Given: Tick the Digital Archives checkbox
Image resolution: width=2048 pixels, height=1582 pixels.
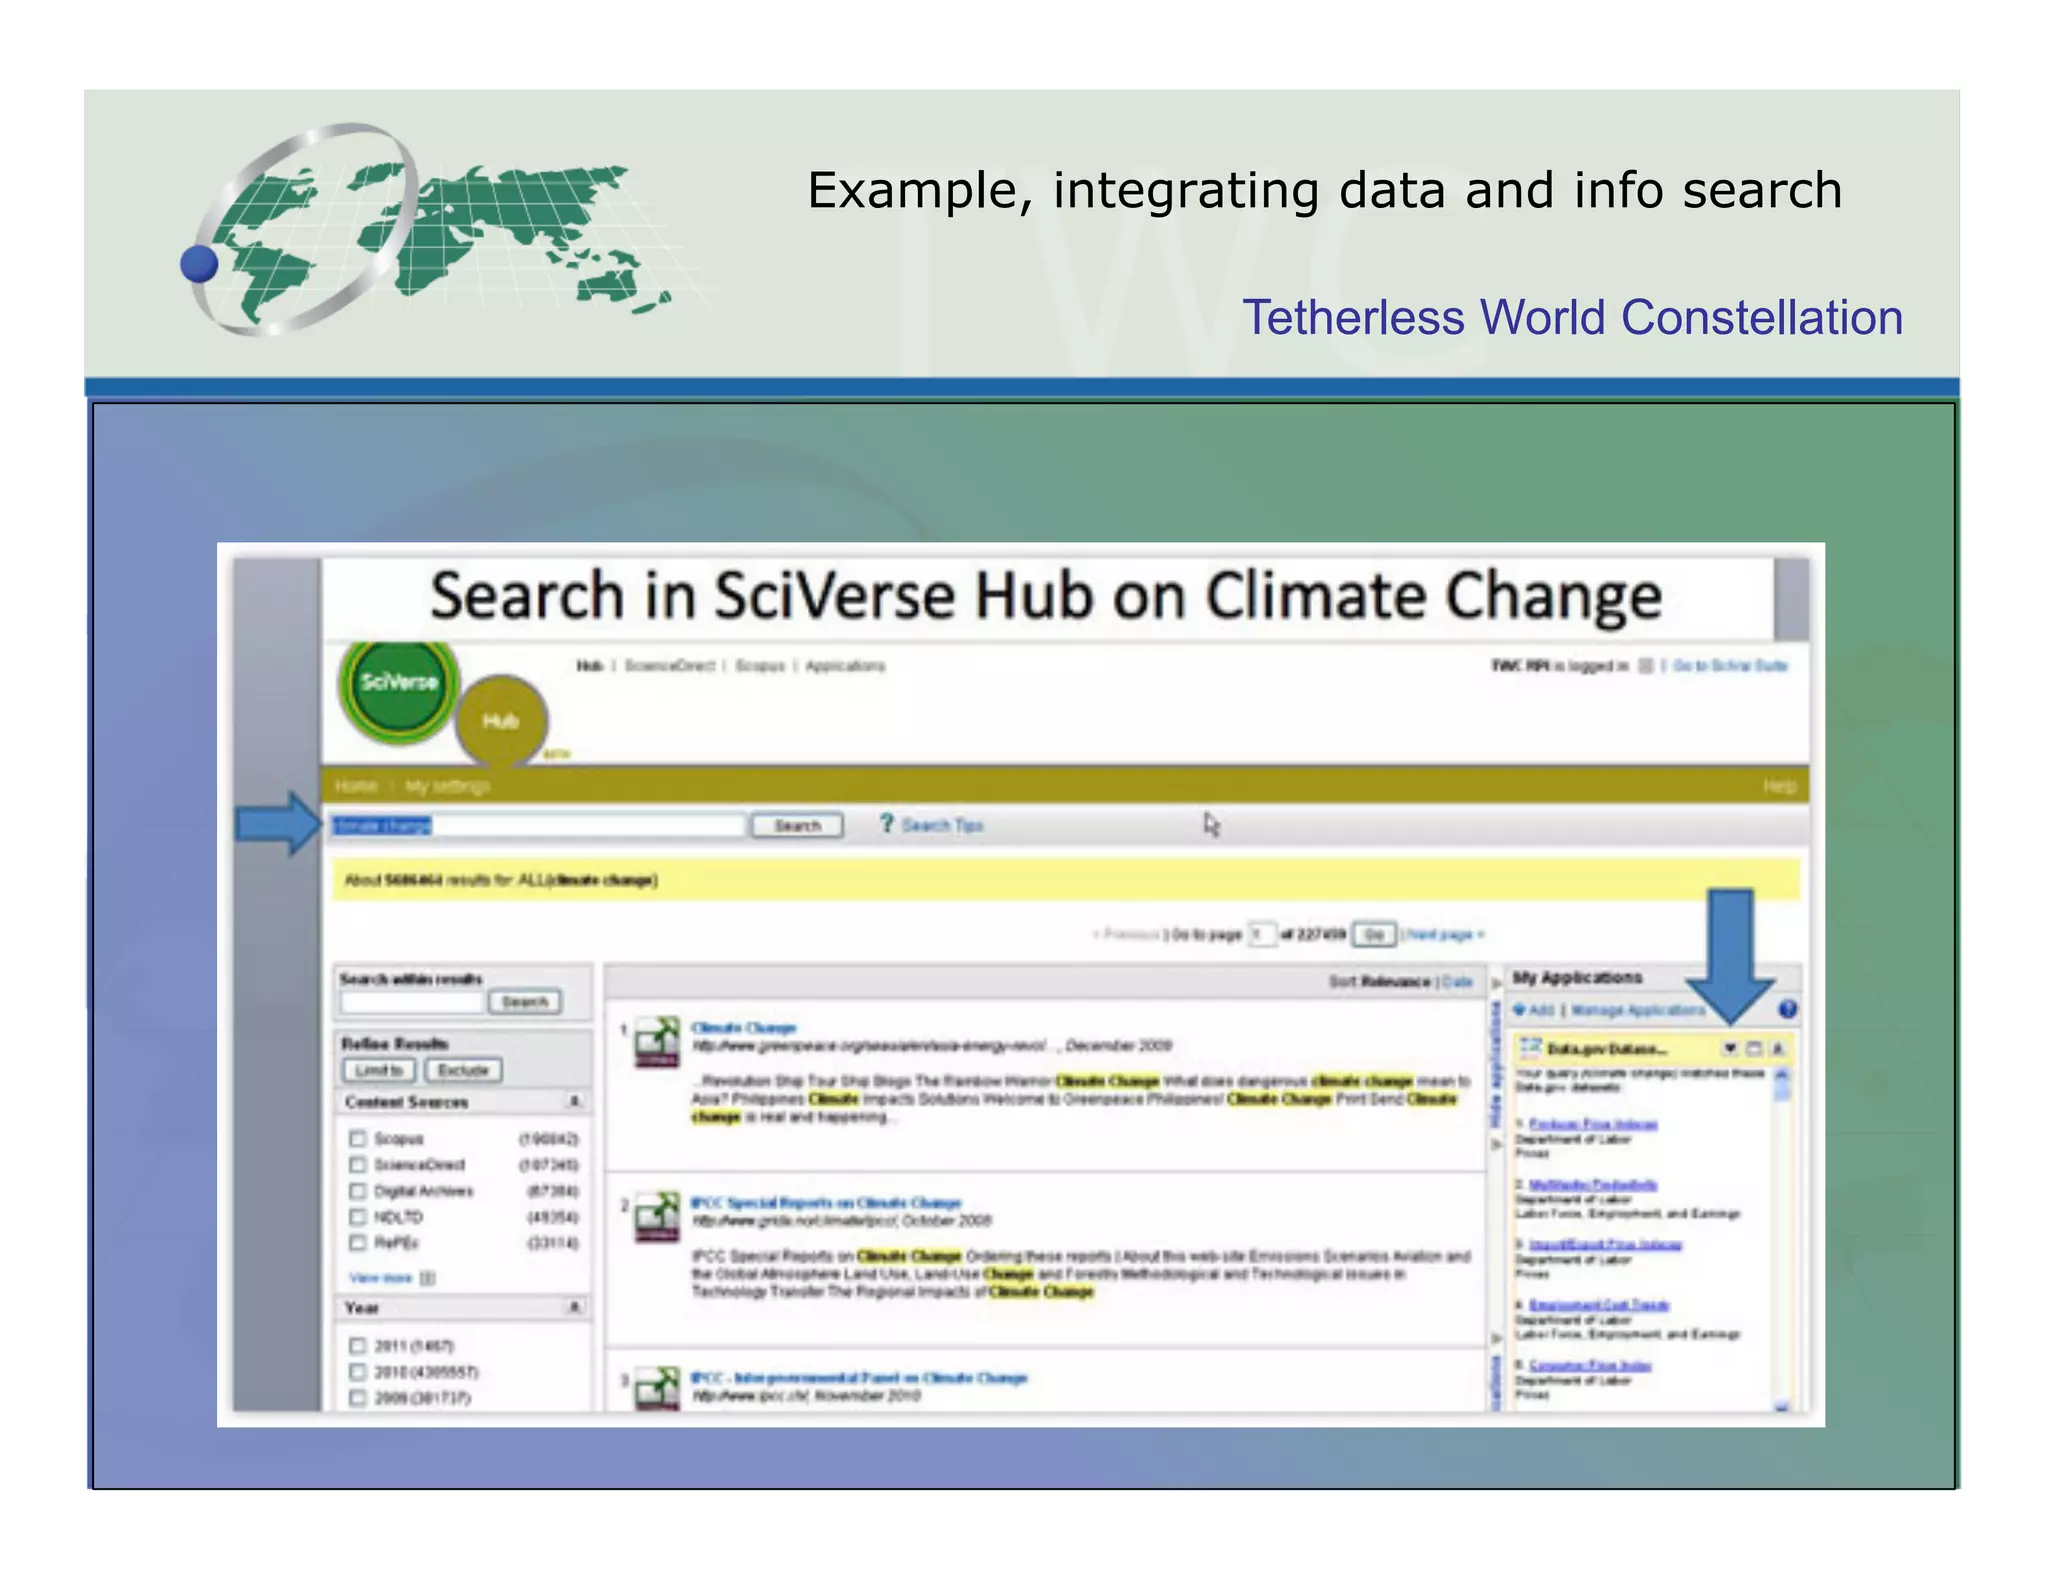Looking at the screenshot, I should pos(357,1190).
